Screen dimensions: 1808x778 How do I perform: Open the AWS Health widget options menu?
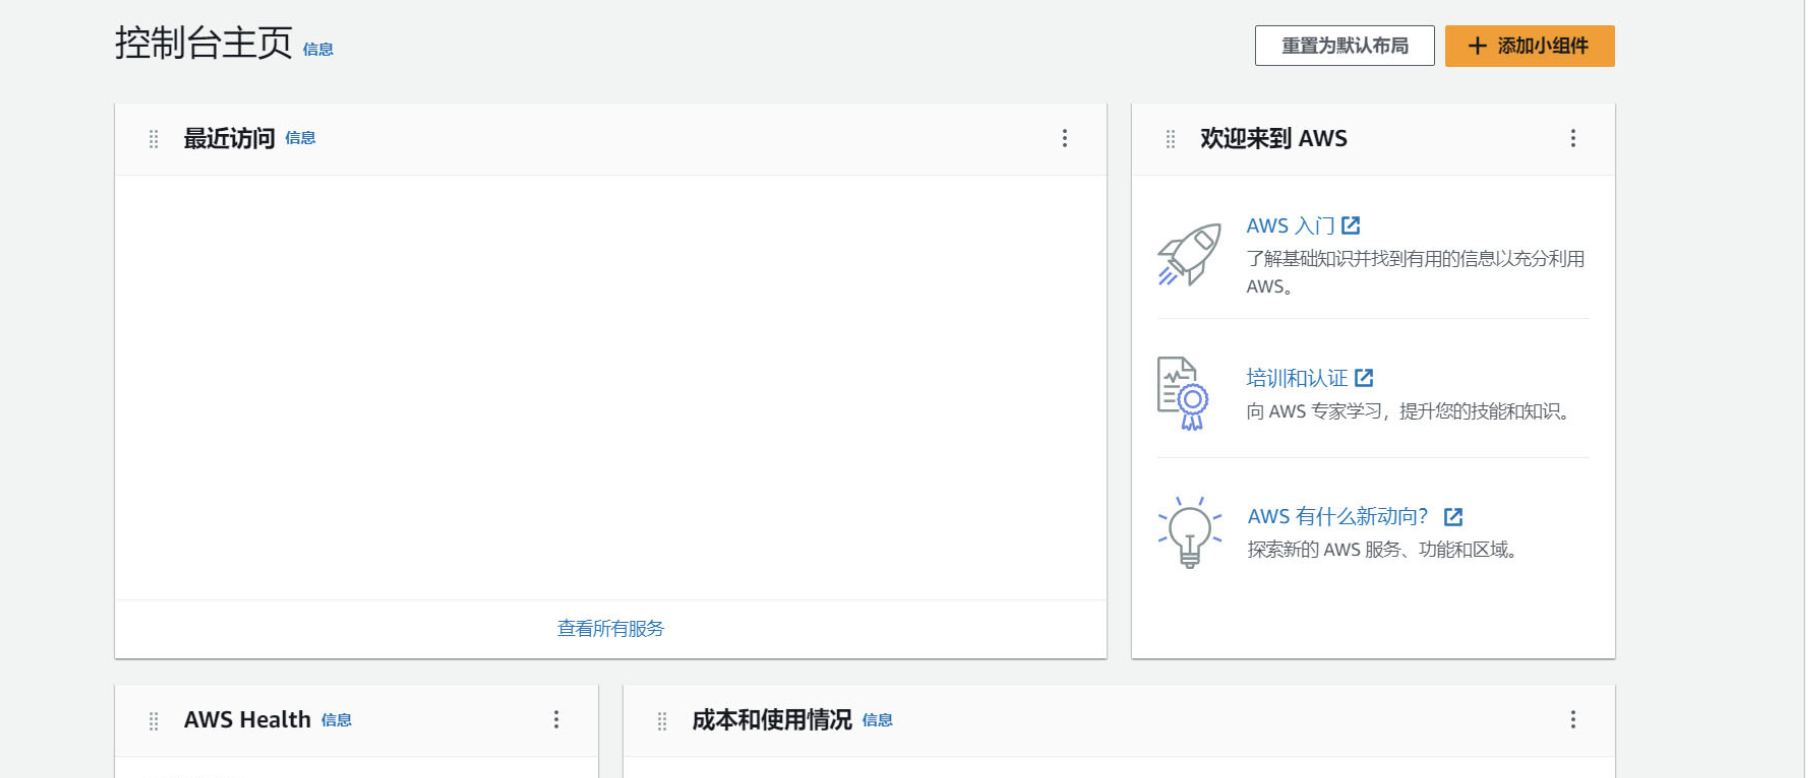[x=556, y=719]
